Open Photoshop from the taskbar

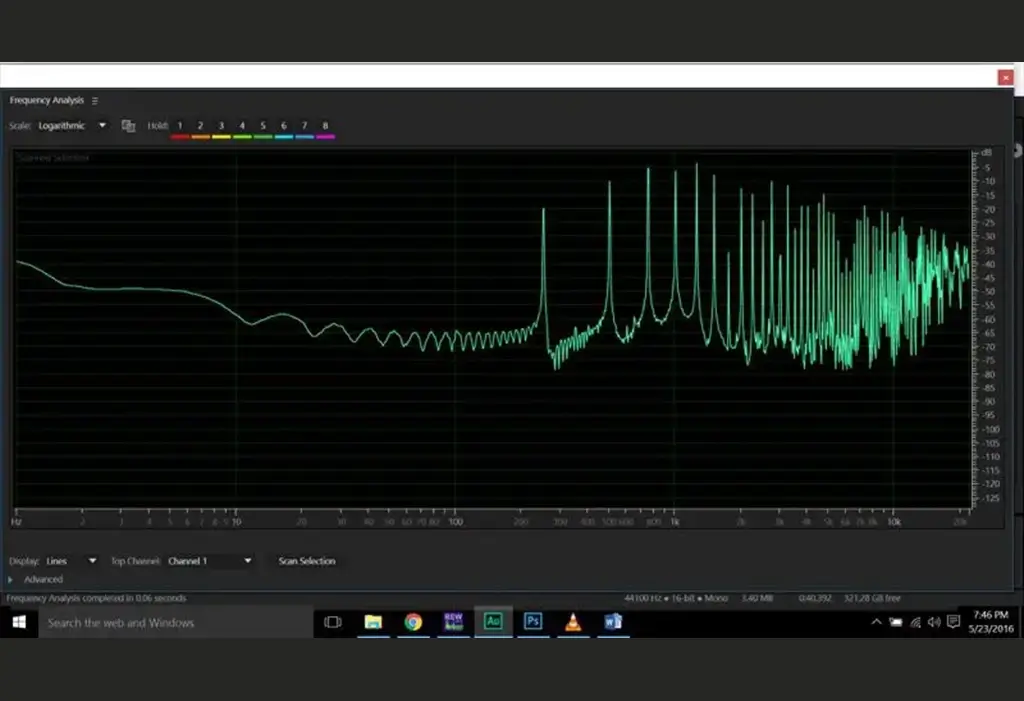point(533,622)
